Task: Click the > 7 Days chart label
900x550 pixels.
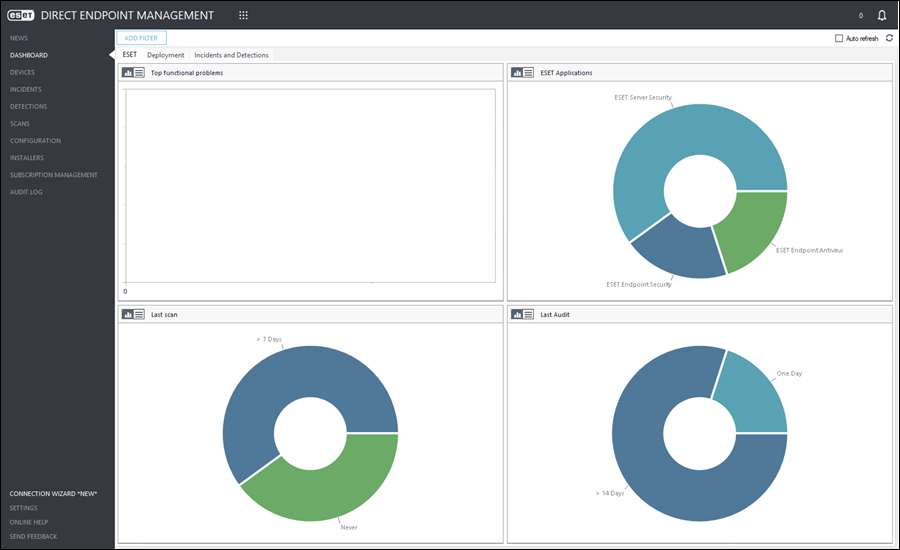Action: [269, 339]
